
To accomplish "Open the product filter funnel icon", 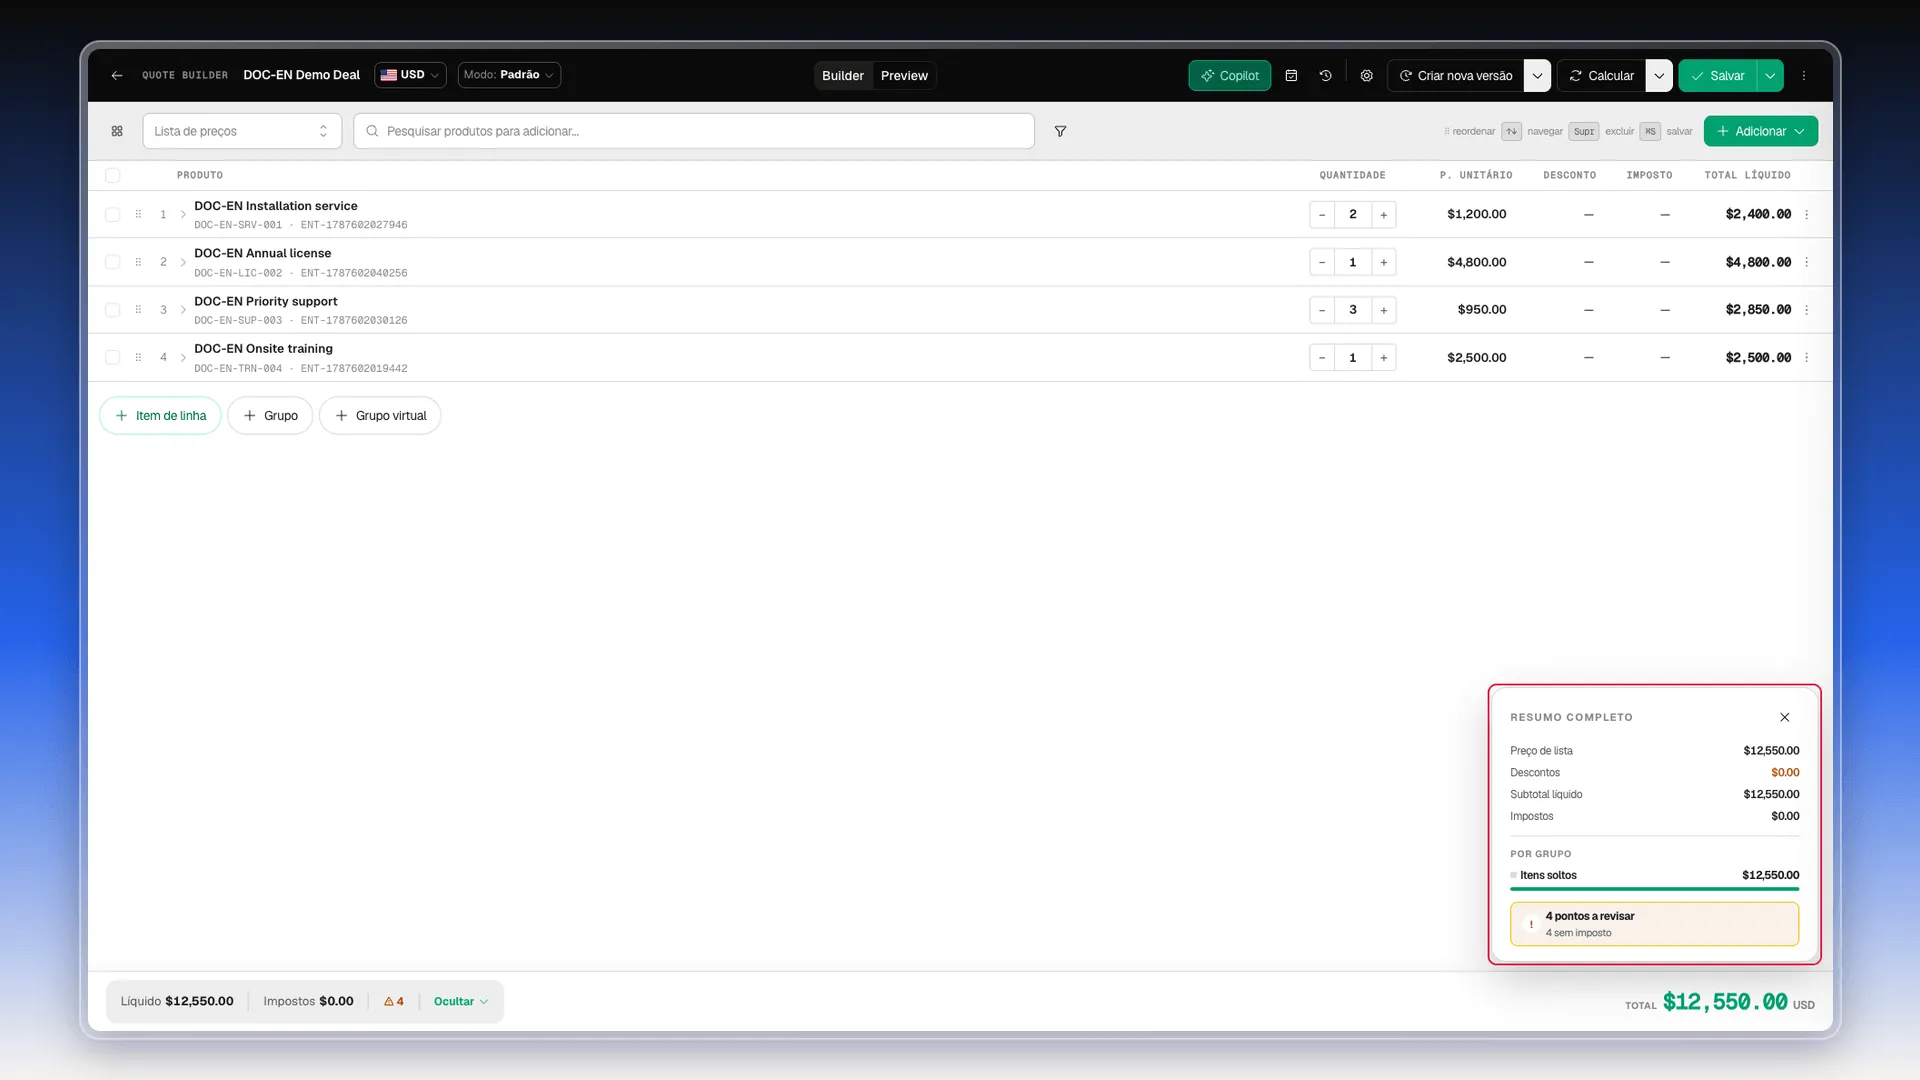I will [x=1060, y=131].
